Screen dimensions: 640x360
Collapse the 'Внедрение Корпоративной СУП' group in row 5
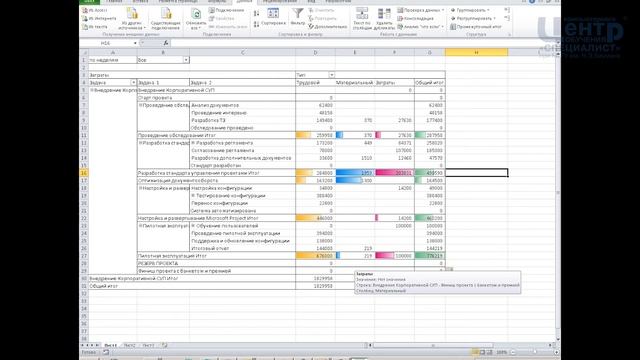[x=92, y=90]
